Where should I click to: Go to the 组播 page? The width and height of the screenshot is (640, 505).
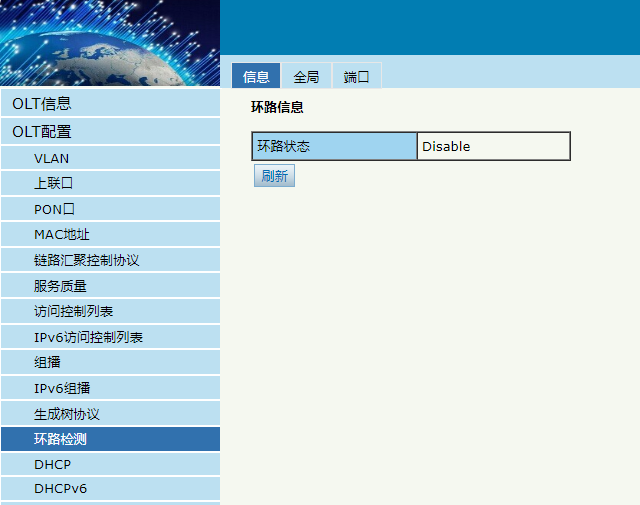tap(111, 362)
